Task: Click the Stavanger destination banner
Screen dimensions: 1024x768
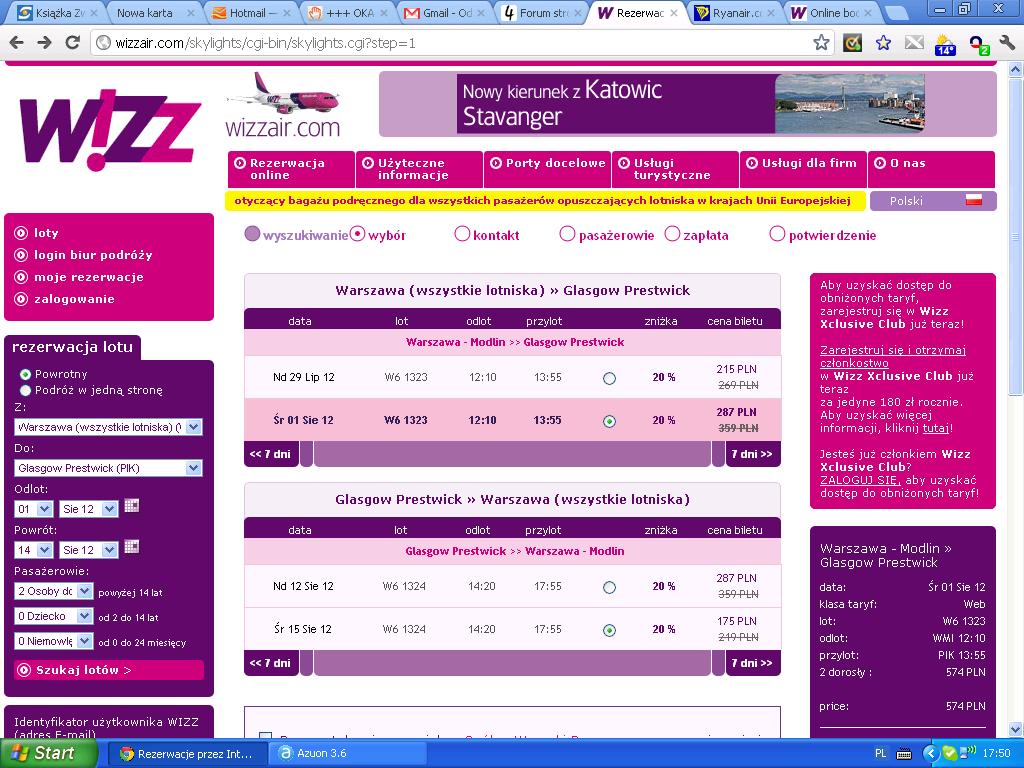Action: pyautogui.click(x=688, y=104)
